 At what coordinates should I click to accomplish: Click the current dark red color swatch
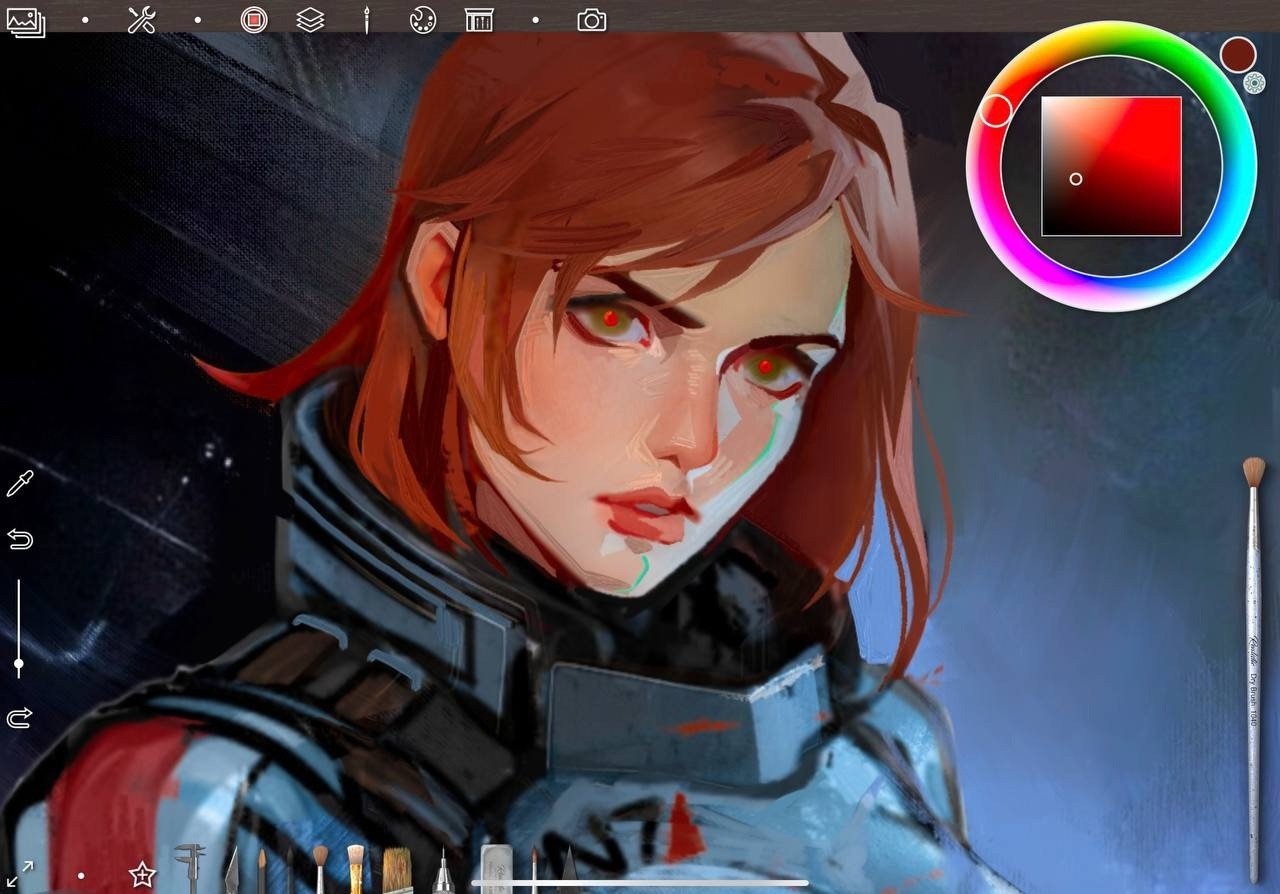coord(1237,54)
